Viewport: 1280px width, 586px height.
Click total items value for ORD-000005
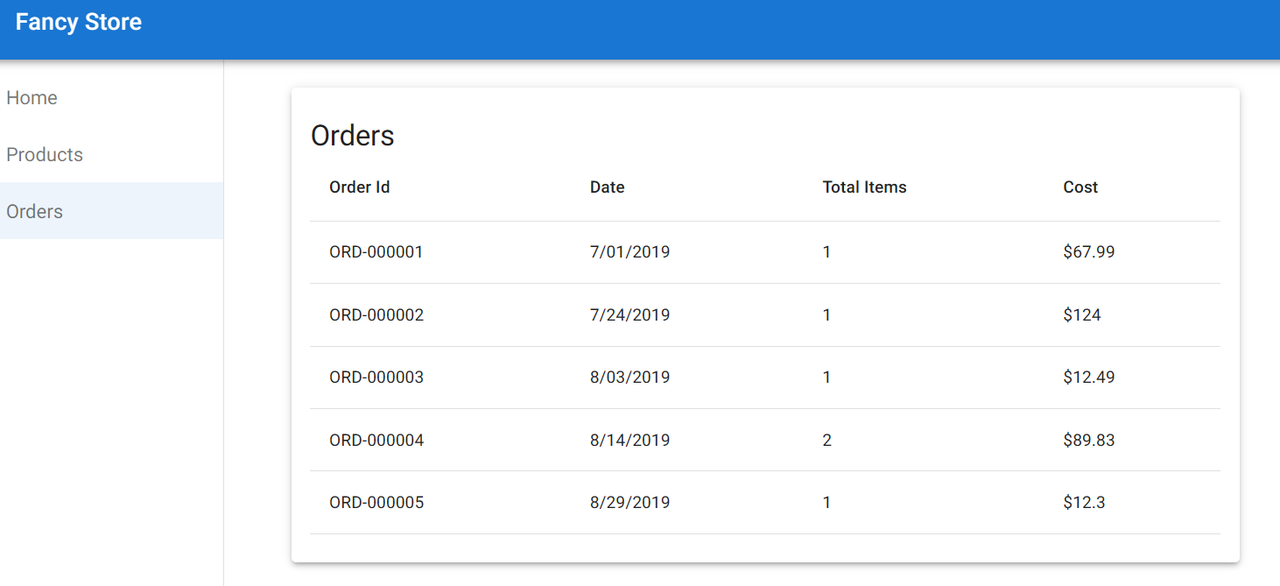tap(827, 502)
